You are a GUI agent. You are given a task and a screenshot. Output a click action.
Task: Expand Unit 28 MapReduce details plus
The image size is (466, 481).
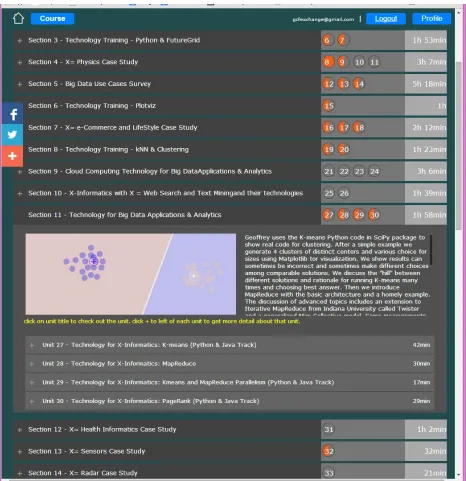point(32,364)
